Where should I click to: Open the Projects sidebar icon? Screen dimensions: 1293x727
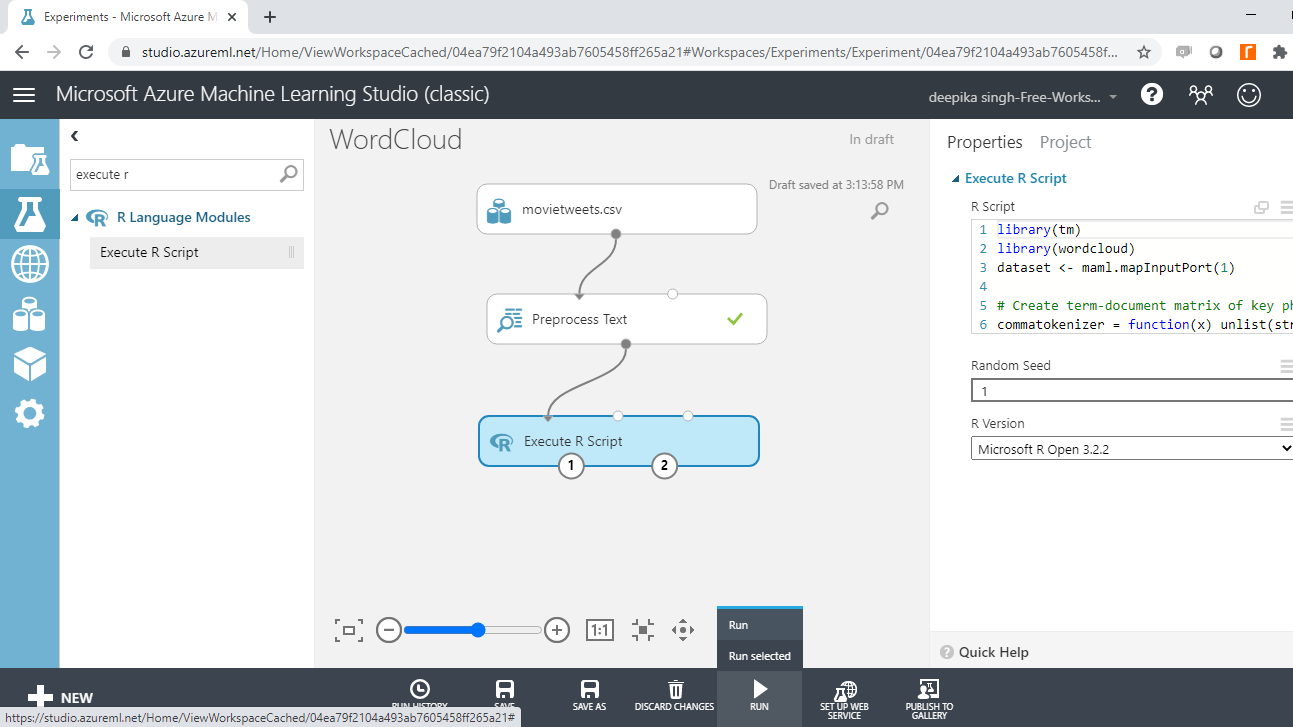click(x=29, y=159)
